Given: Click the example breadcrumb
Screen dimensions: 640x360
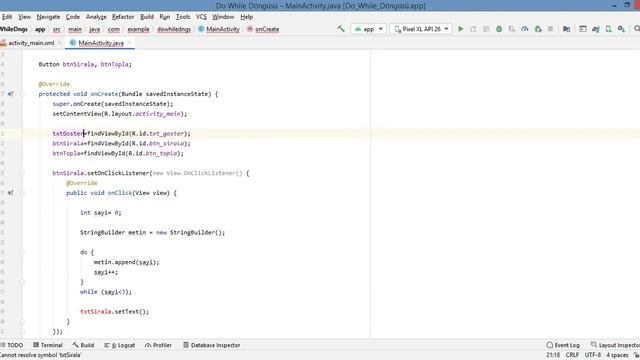Looking at the screenshot, I should point(138,29).
